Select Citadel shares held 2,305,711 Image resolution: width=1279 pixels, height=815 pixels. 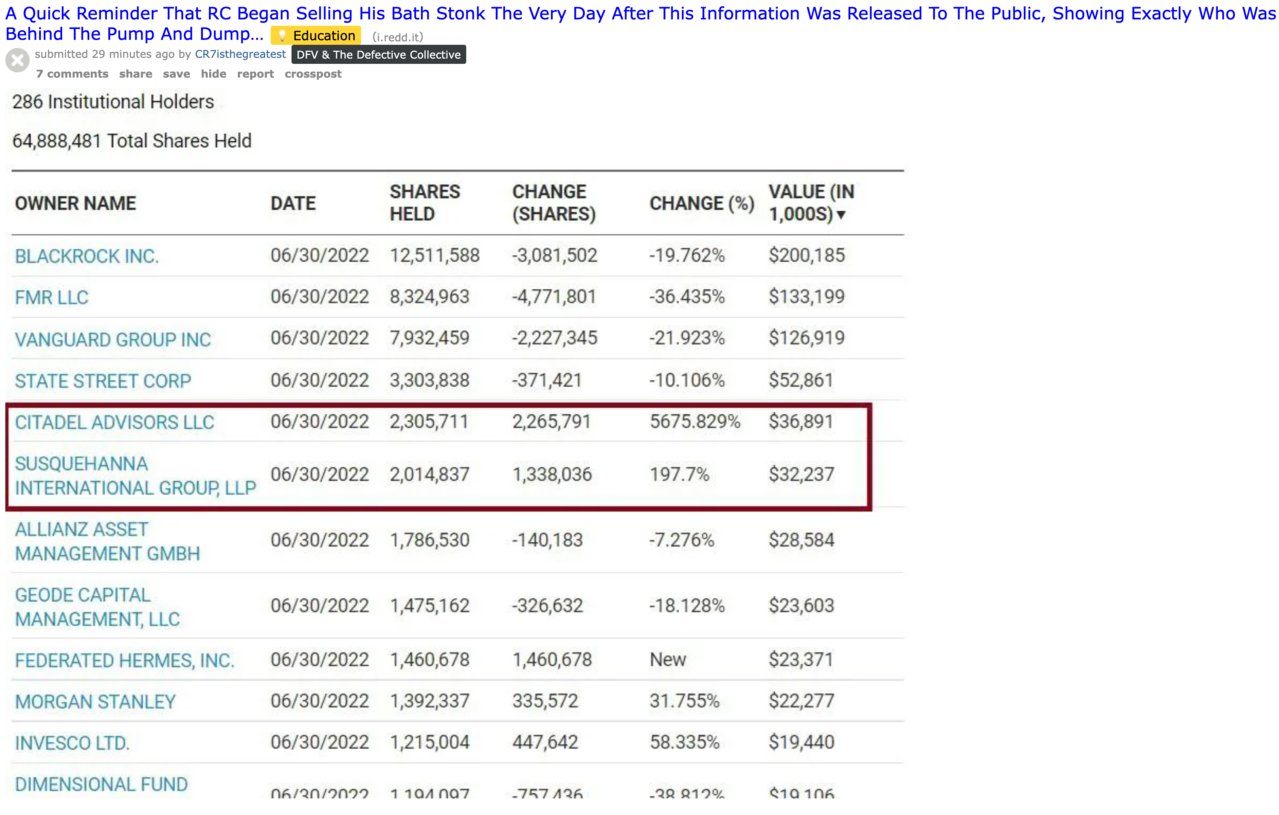pyautogui.click(x=429, y=422)
